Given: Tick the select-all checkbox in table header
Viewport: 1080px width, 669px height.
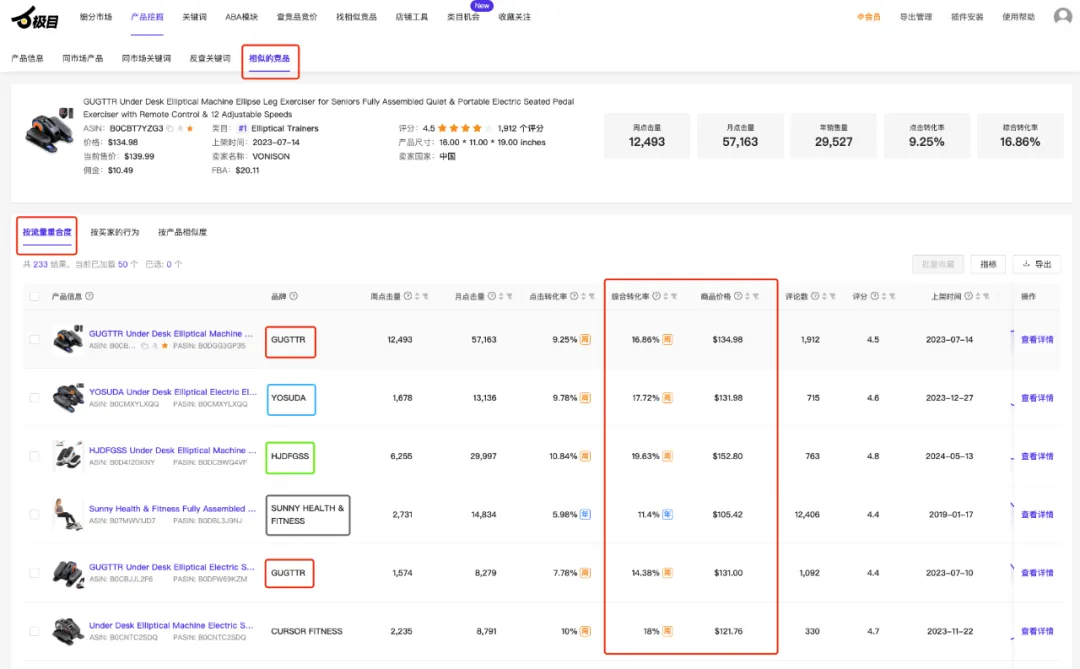Looking at the screenshot, I should [x=34, y=297].
